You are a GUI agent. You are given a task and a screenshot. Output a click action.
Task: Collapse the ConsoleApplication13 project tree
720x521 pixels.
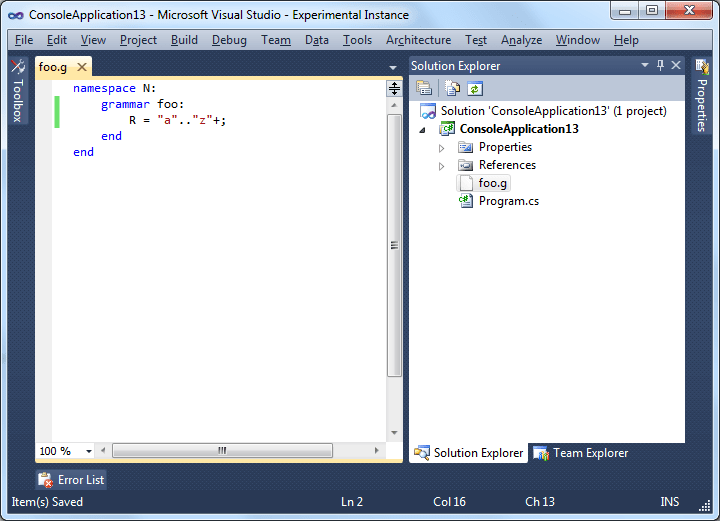(x=422, y=130)
